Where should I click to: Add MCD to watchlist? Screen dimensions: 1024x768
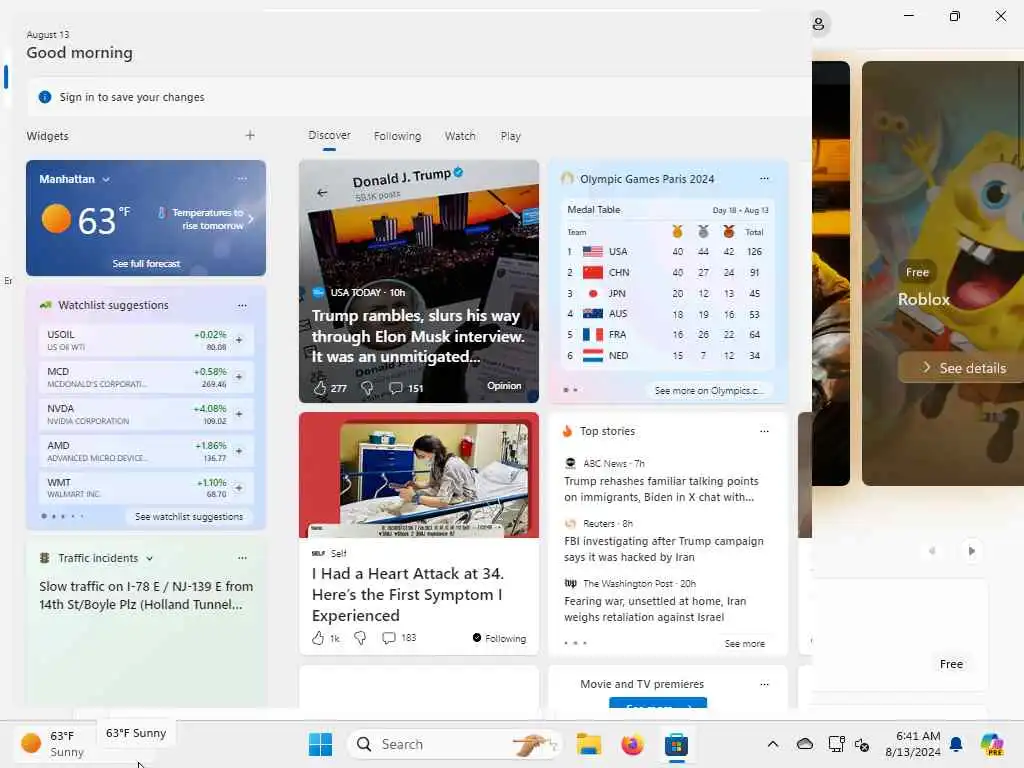tap(239, 377)
